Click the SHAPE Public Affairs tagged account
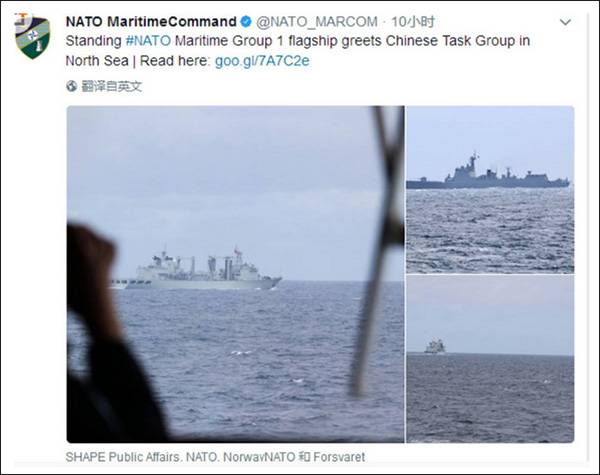 [122, 457]
